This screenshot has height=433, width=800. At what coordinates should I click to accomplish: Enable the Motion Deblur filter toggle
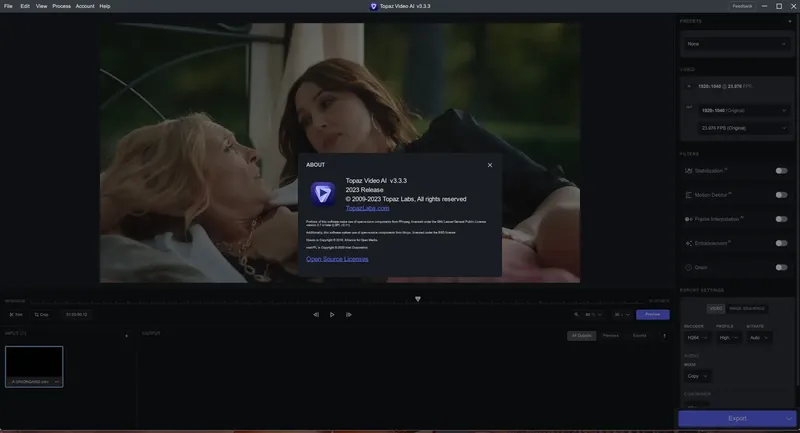pyautogui.click(x=781, y=195)
